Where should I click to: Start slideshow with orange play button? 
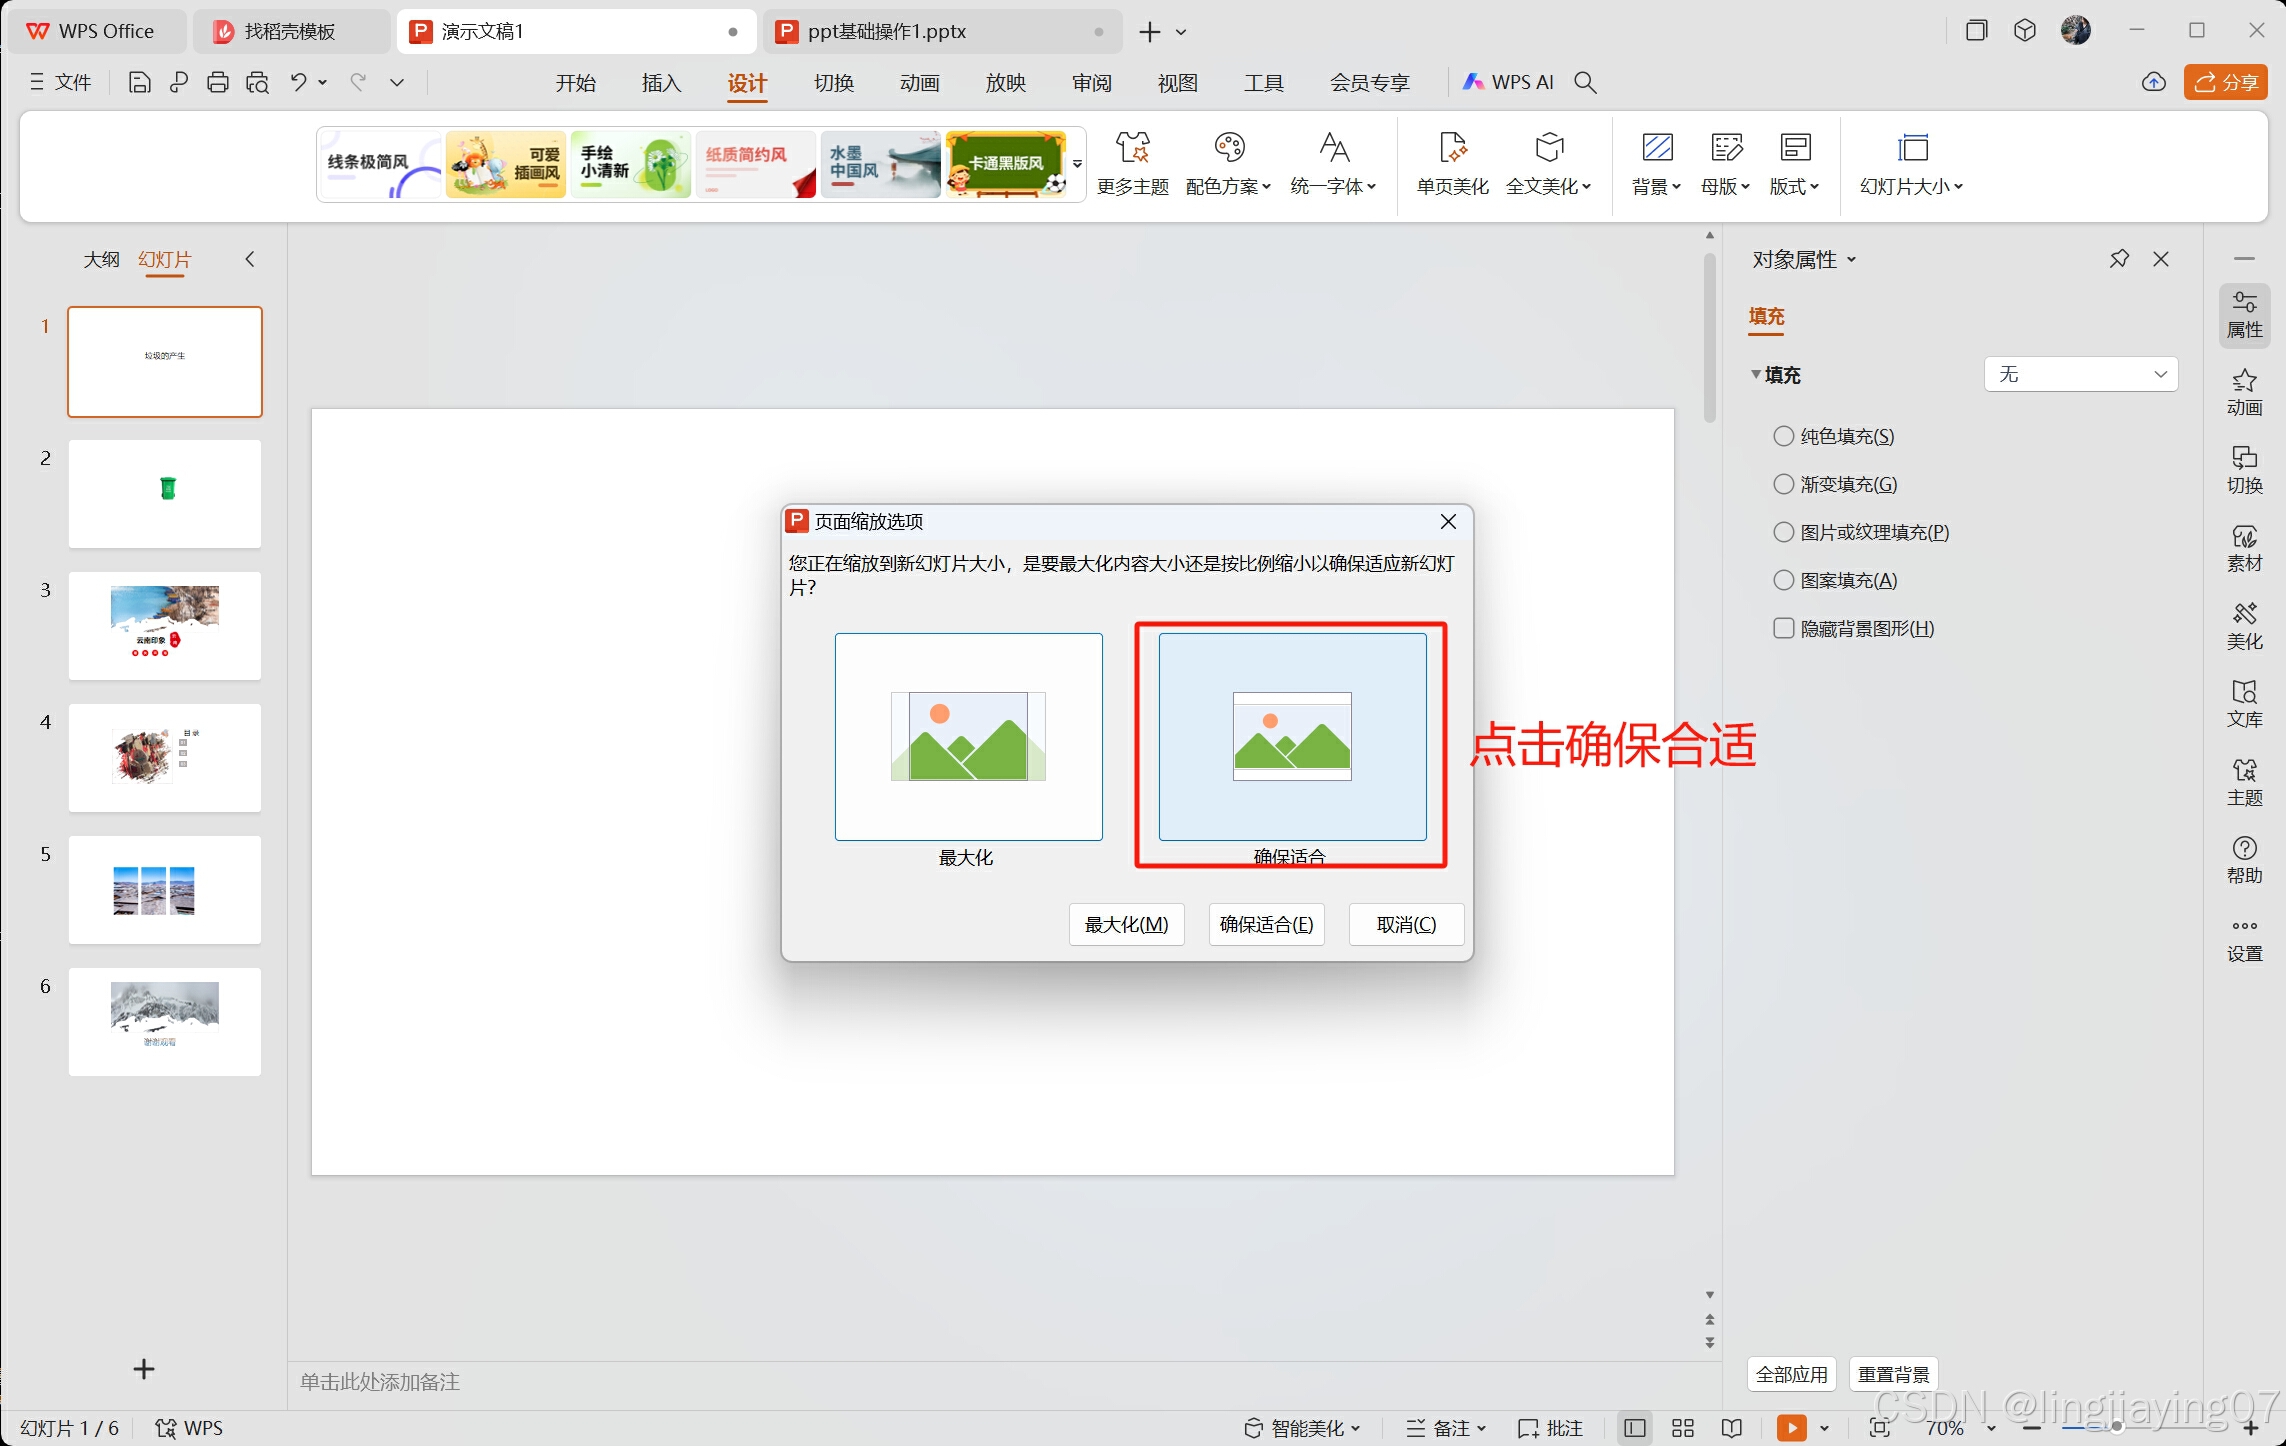click(1791, 1427)
